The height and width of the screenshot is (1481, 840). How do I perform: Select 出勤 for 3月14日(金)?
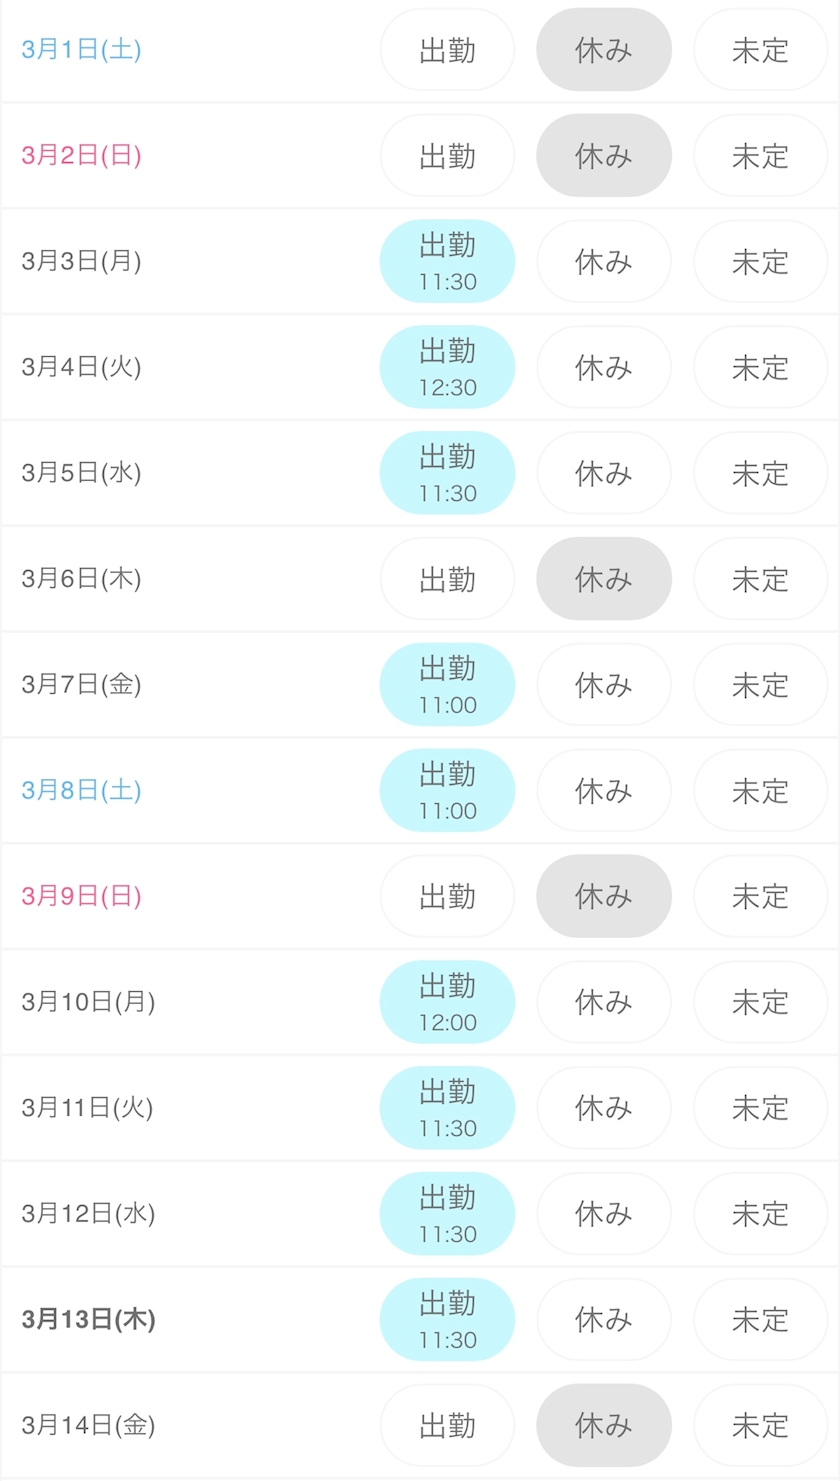click(x=447, y=1425)
